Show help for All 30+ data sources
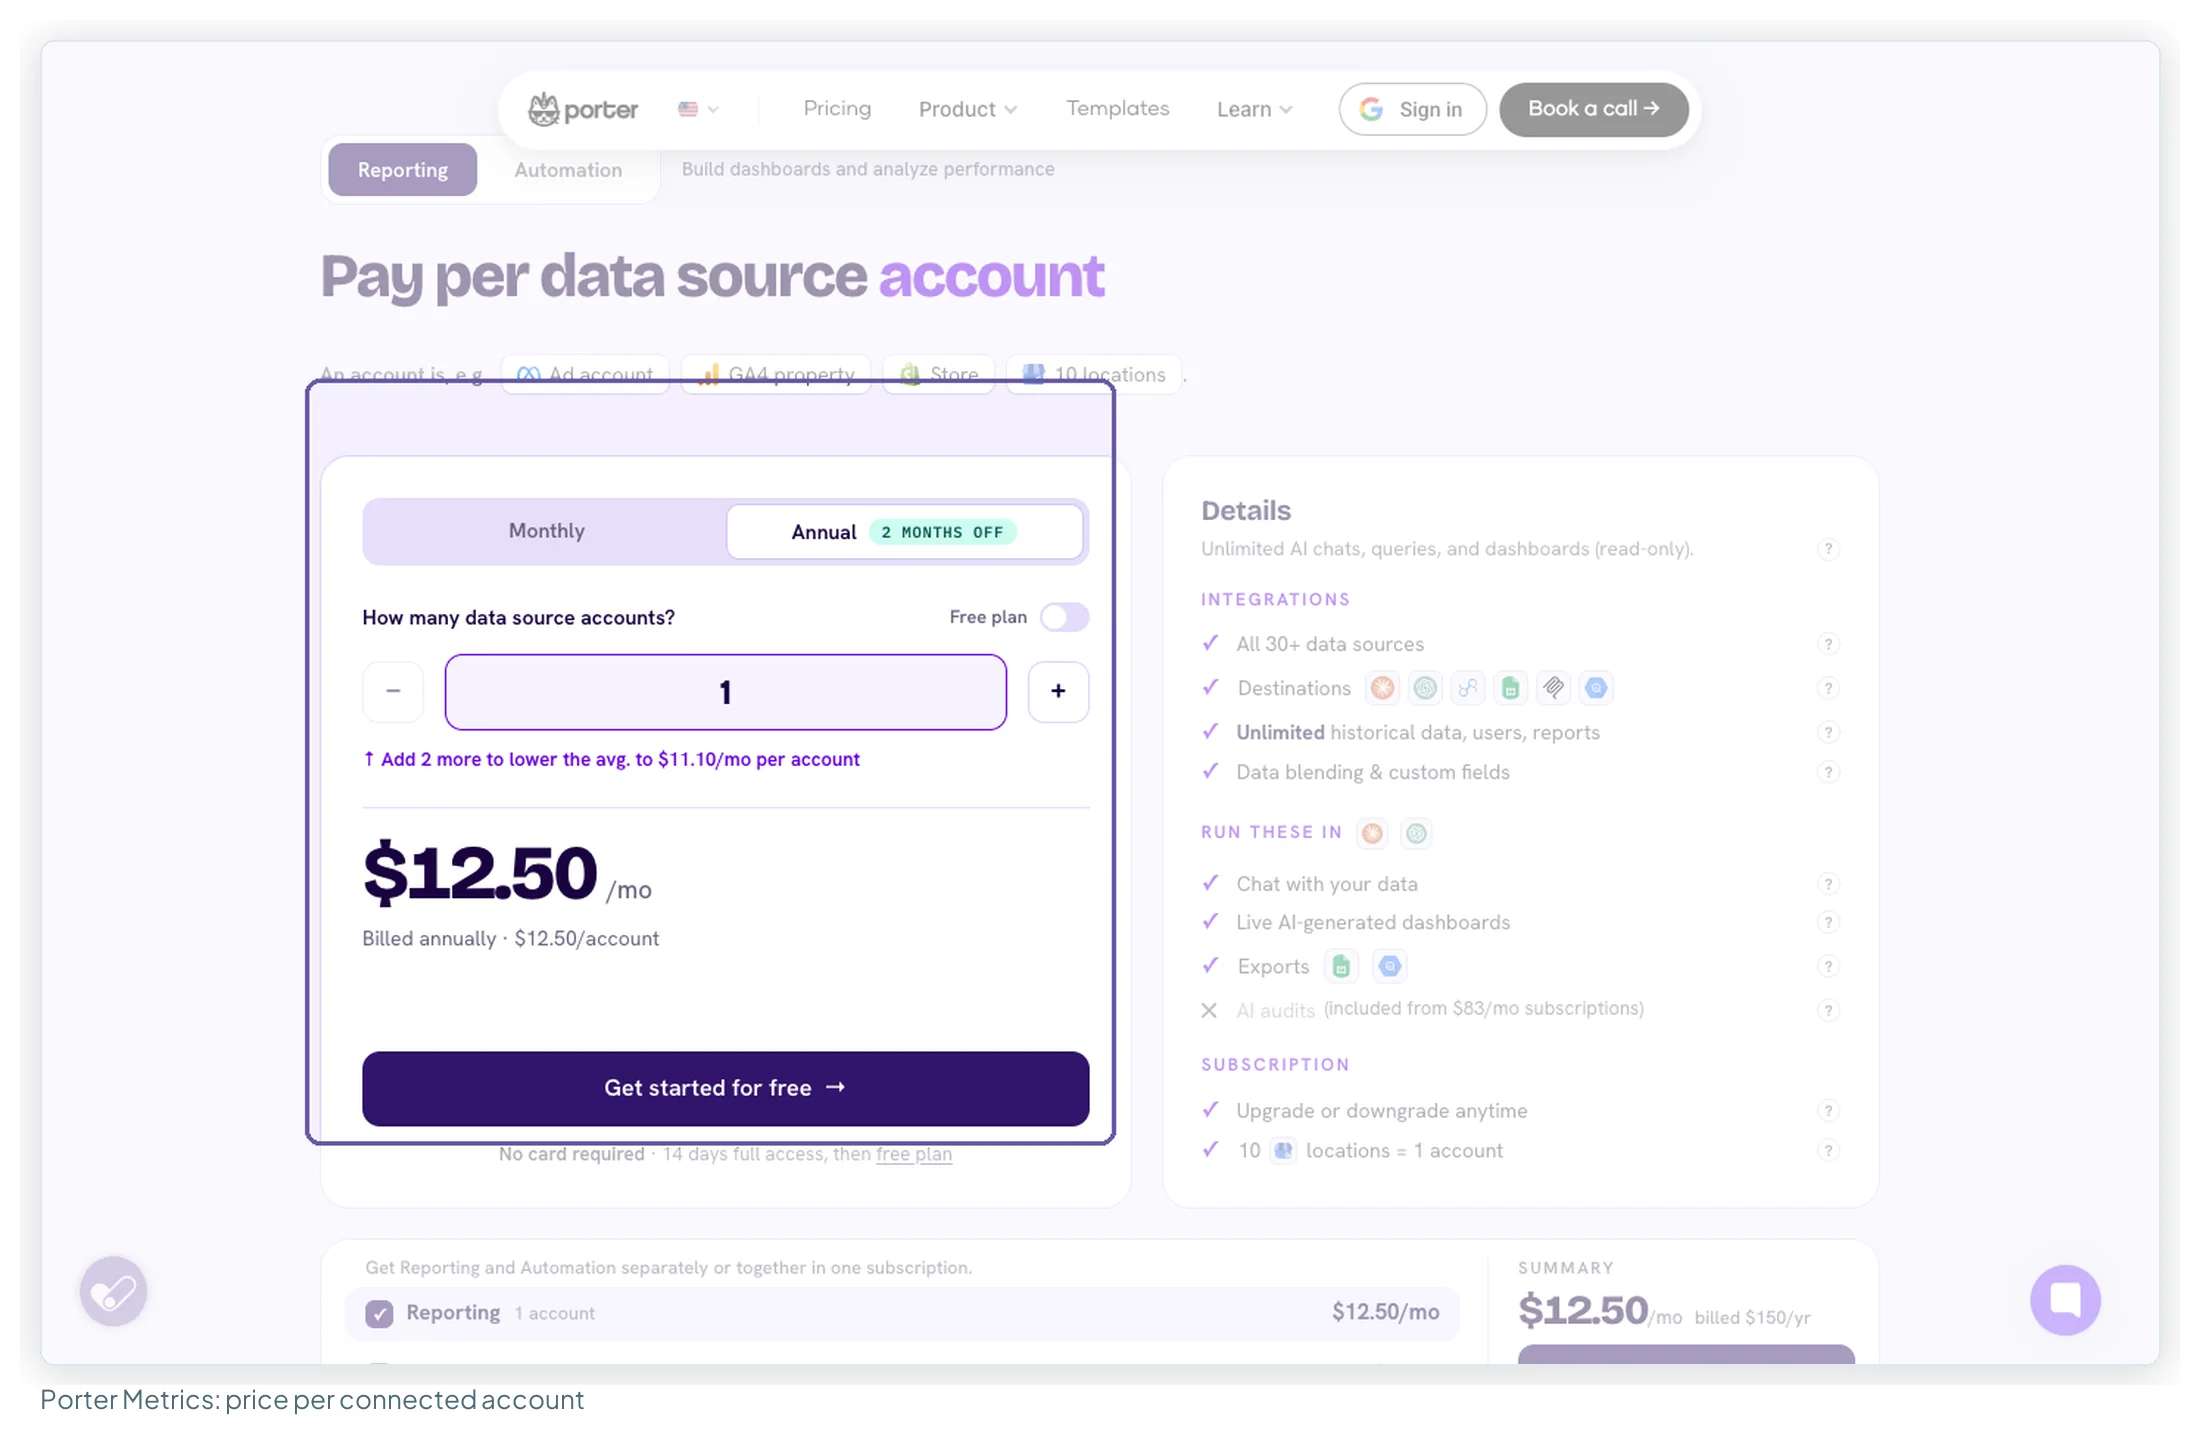 (1828, 644)
